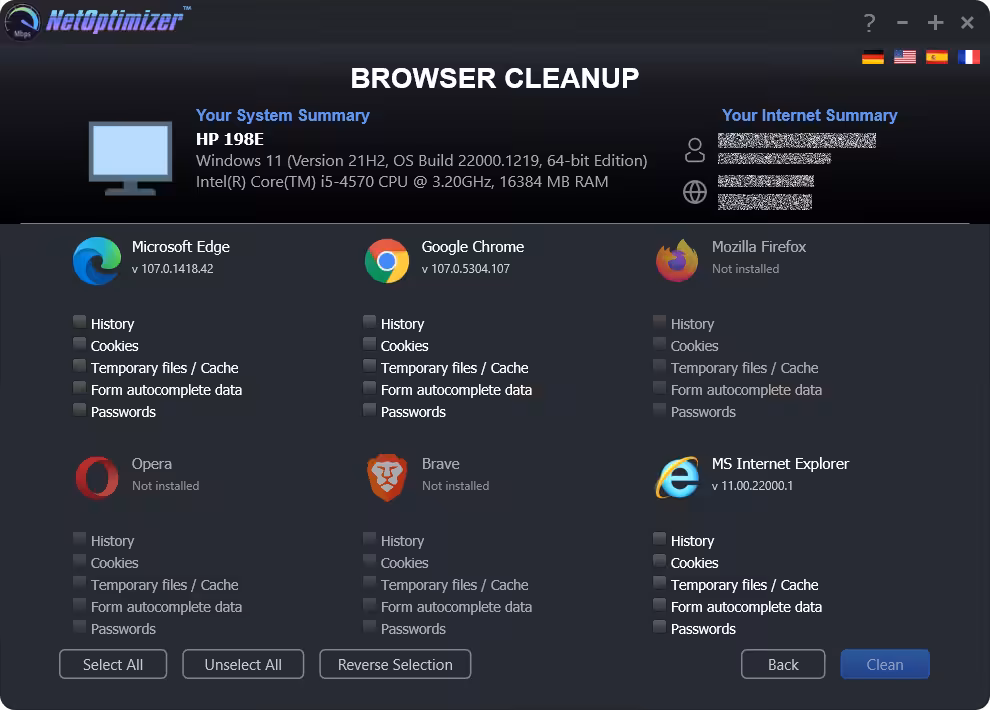Image resolution: width=990 pixels, height=710 pixels.
Task: Start cleanup with the Clean button
Action: [x=885, y=665]
